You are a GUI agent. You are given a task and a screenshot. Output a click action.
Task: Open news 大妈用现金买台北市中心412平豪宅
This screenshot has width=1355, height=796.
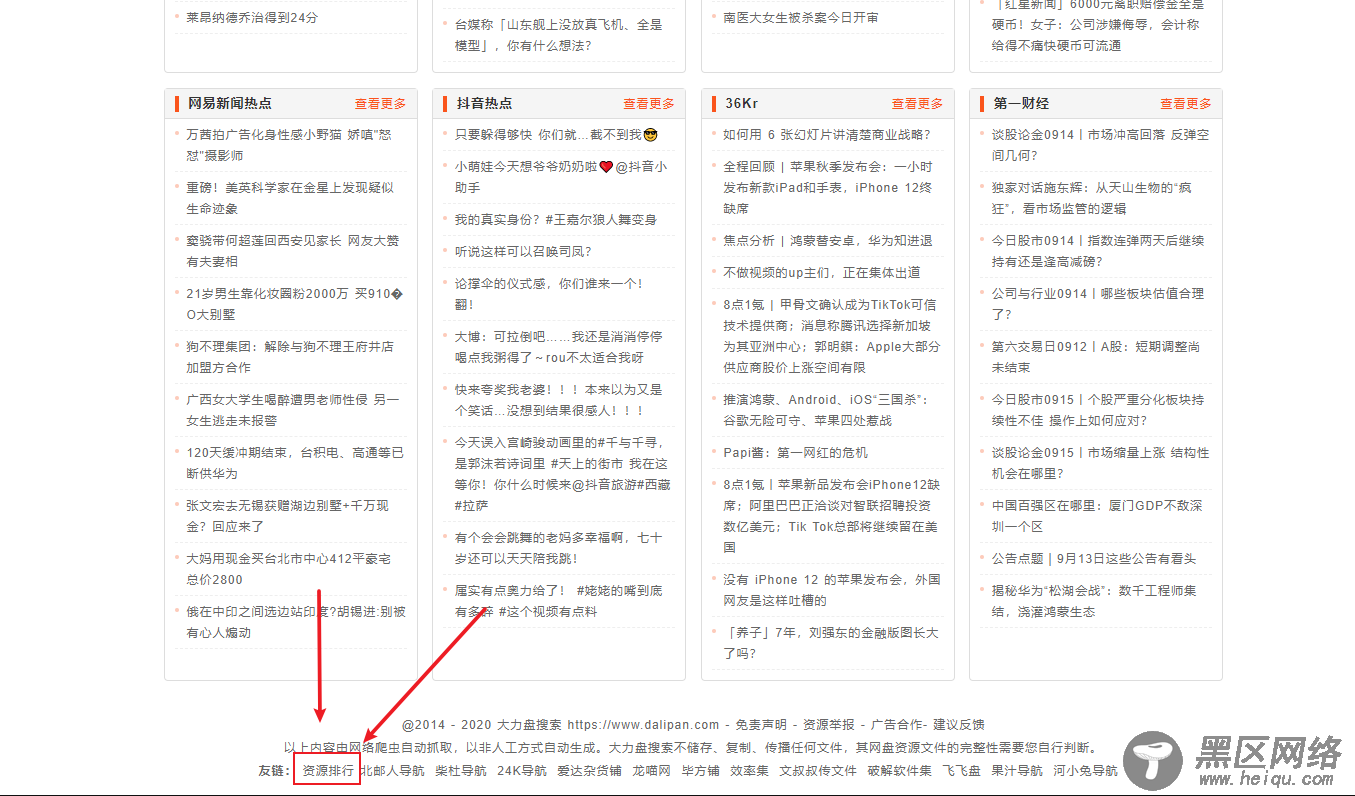click(x=288, y=569)
